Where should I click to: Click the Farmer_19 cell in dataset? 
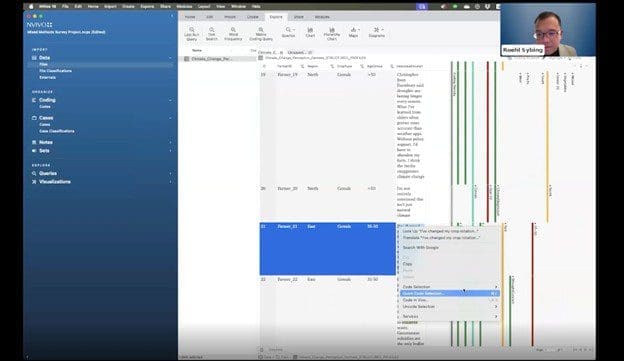287,74
